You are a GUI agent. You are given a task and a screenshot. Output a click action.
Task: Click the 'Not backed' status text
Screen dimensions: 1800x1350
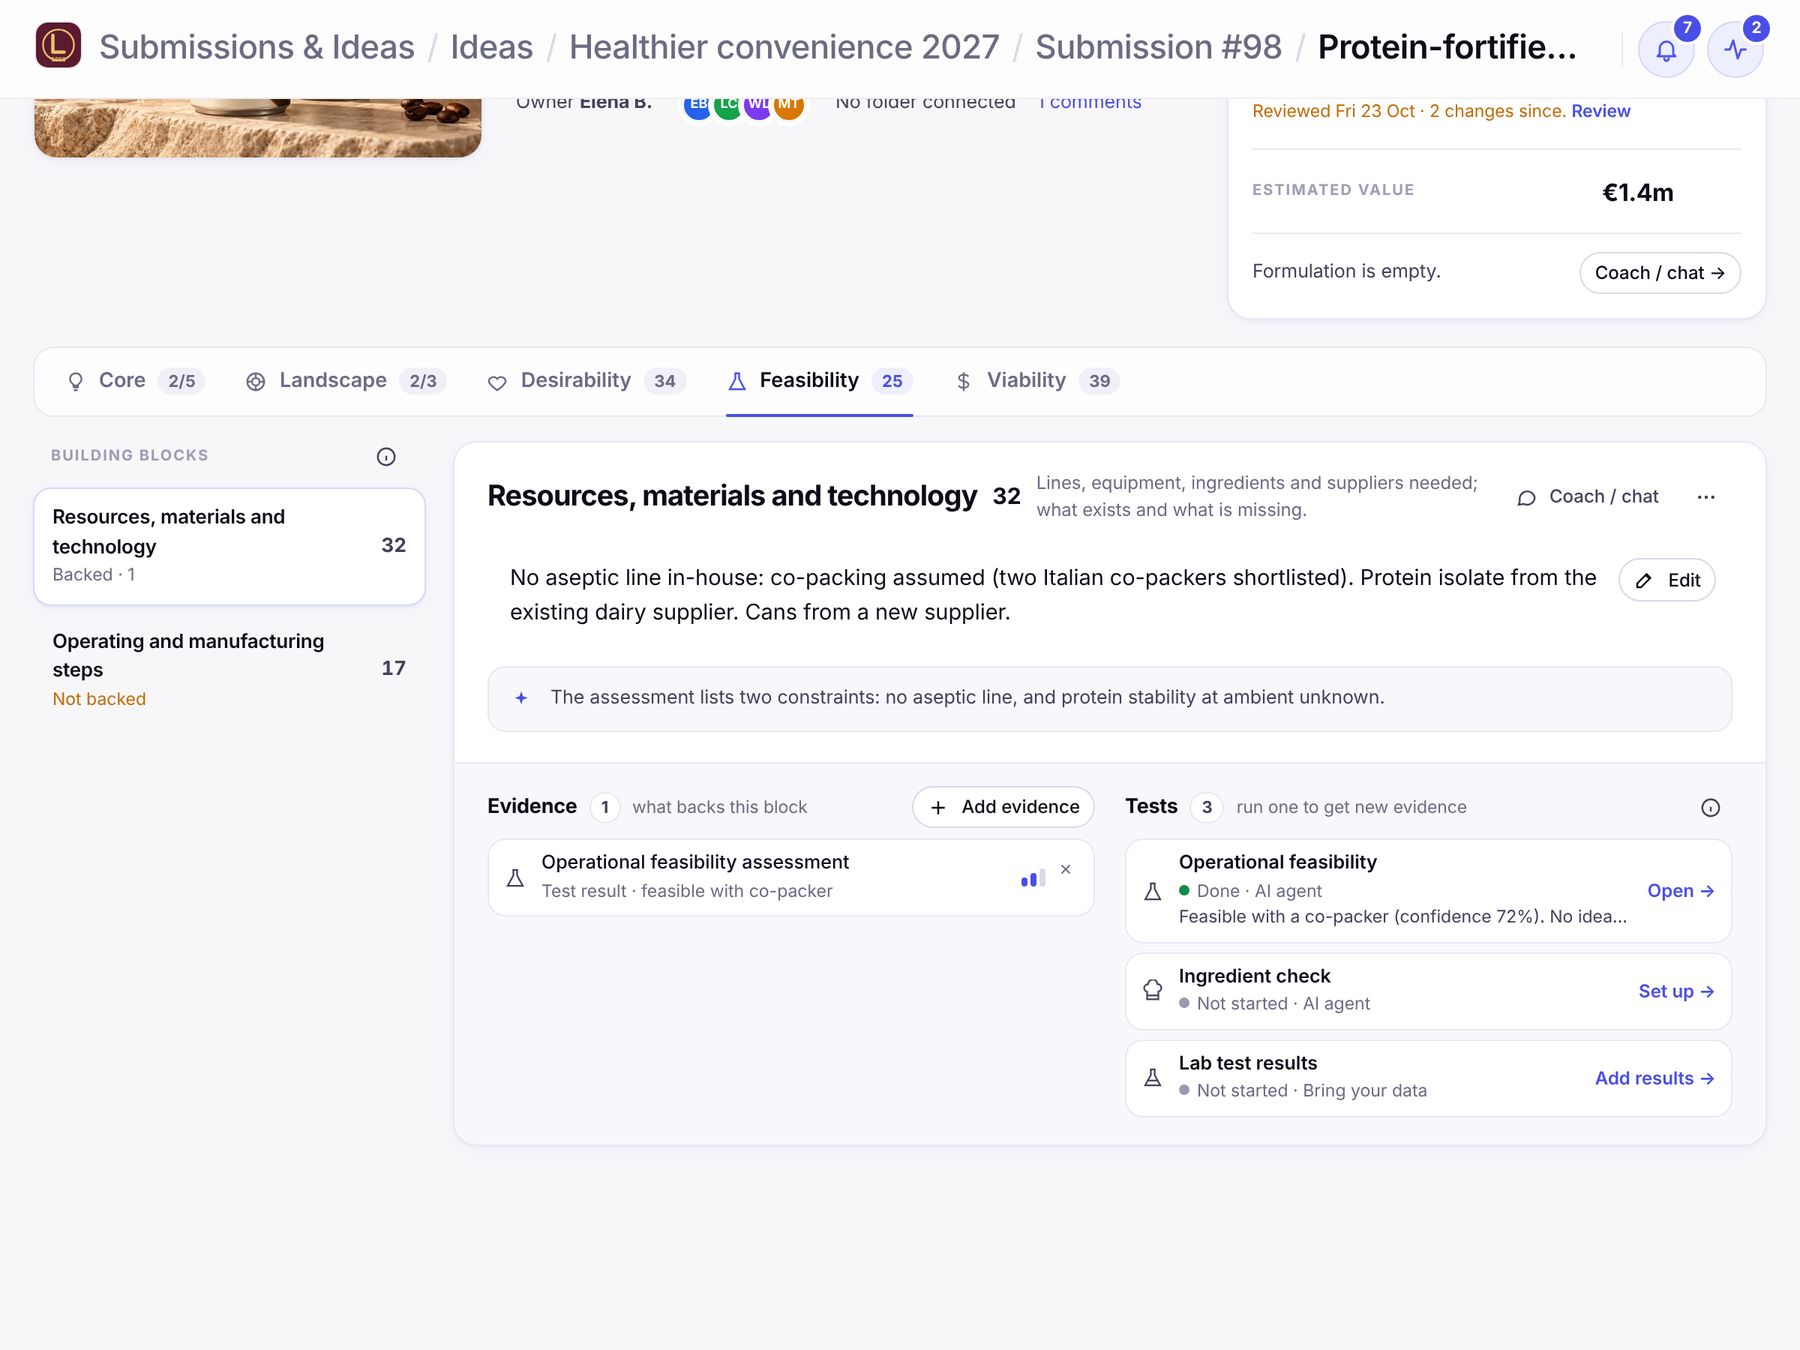[x=99, y=699]
